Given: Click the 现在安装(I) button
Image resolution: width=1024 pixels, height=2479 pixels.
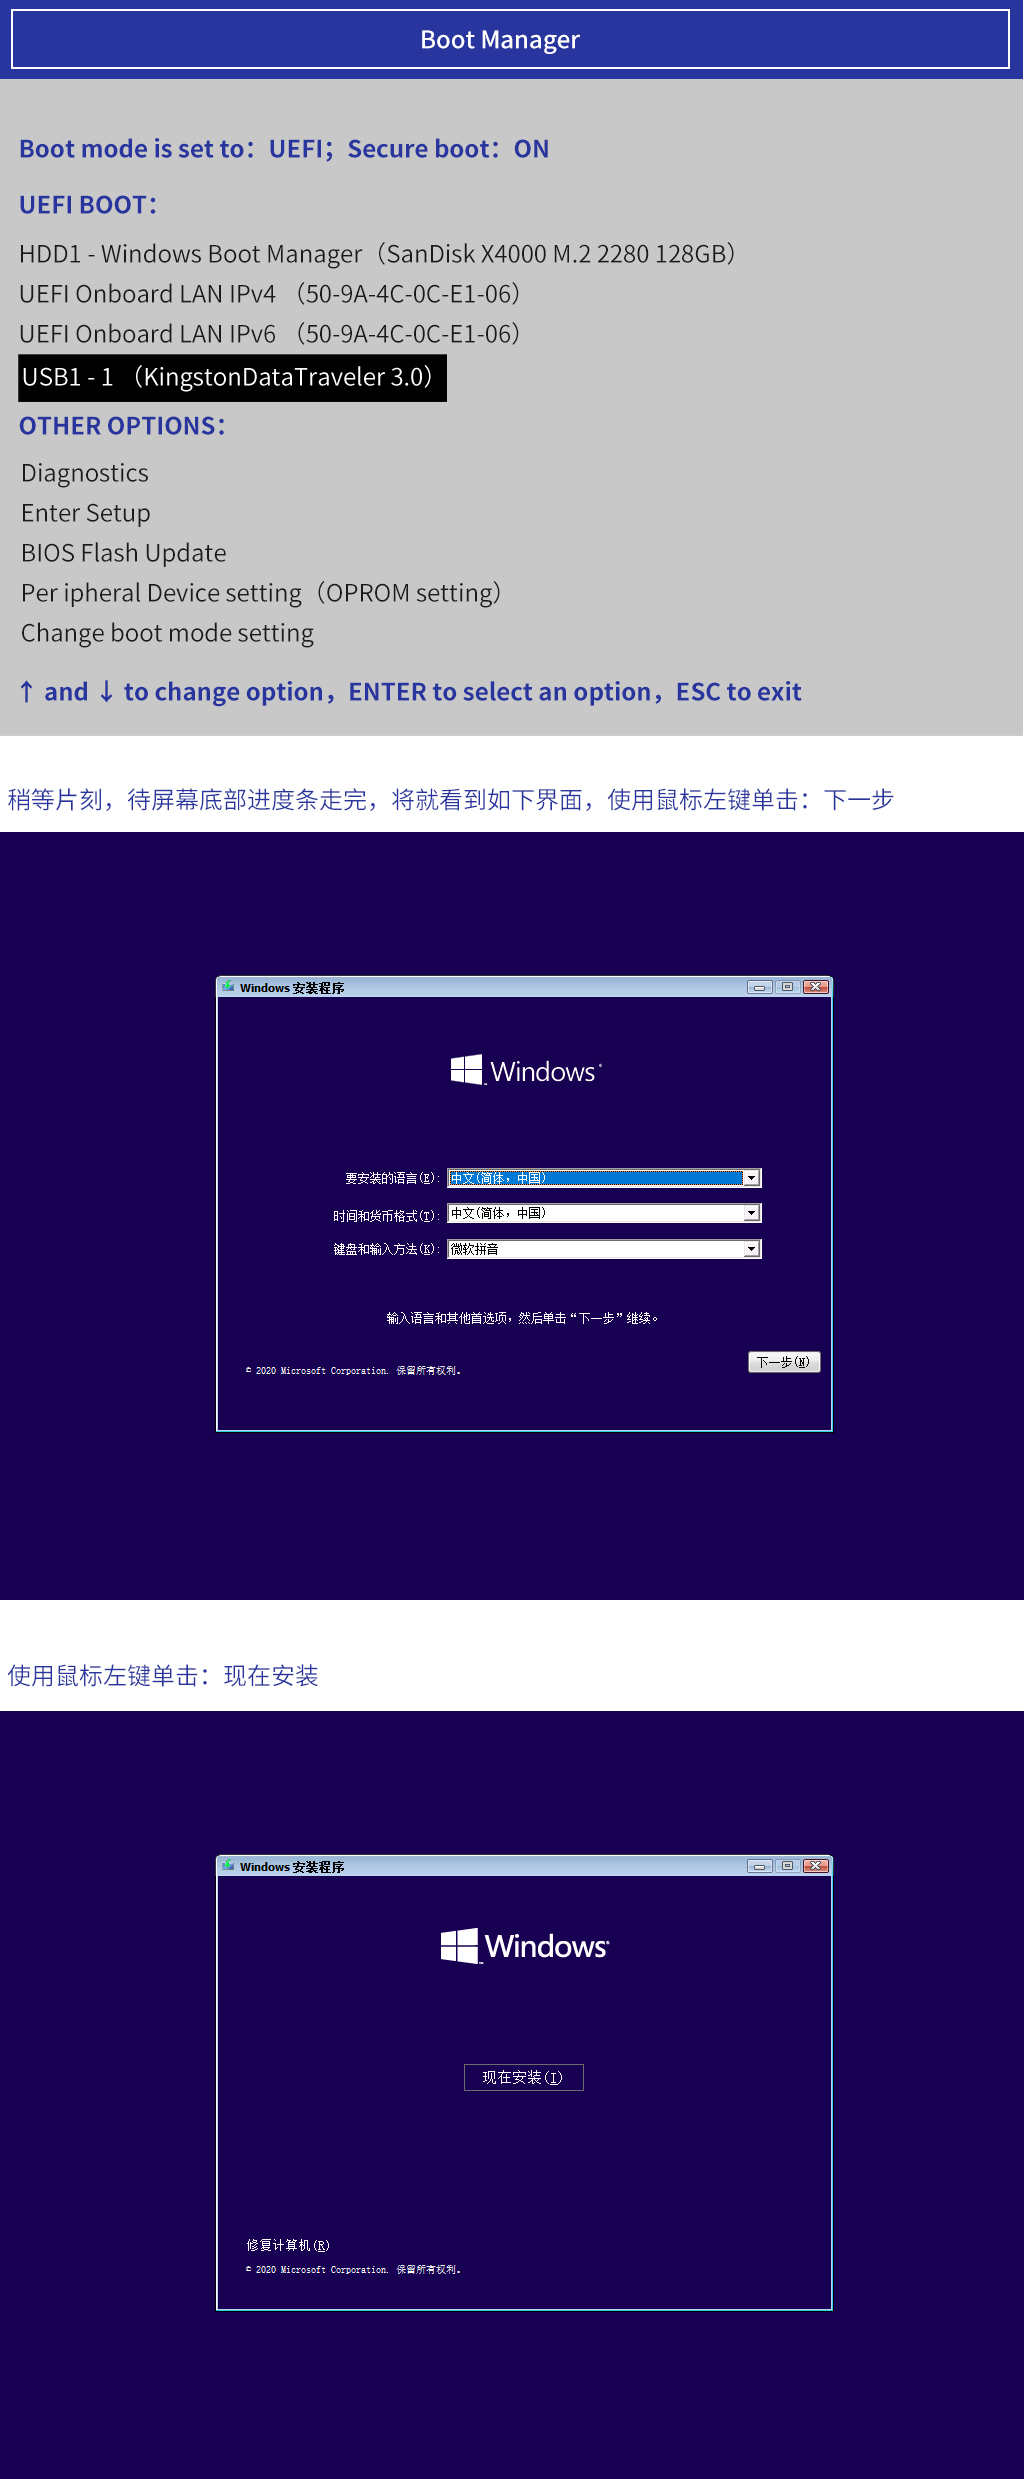Looking at the screenshot, I should coord(523,2077).
